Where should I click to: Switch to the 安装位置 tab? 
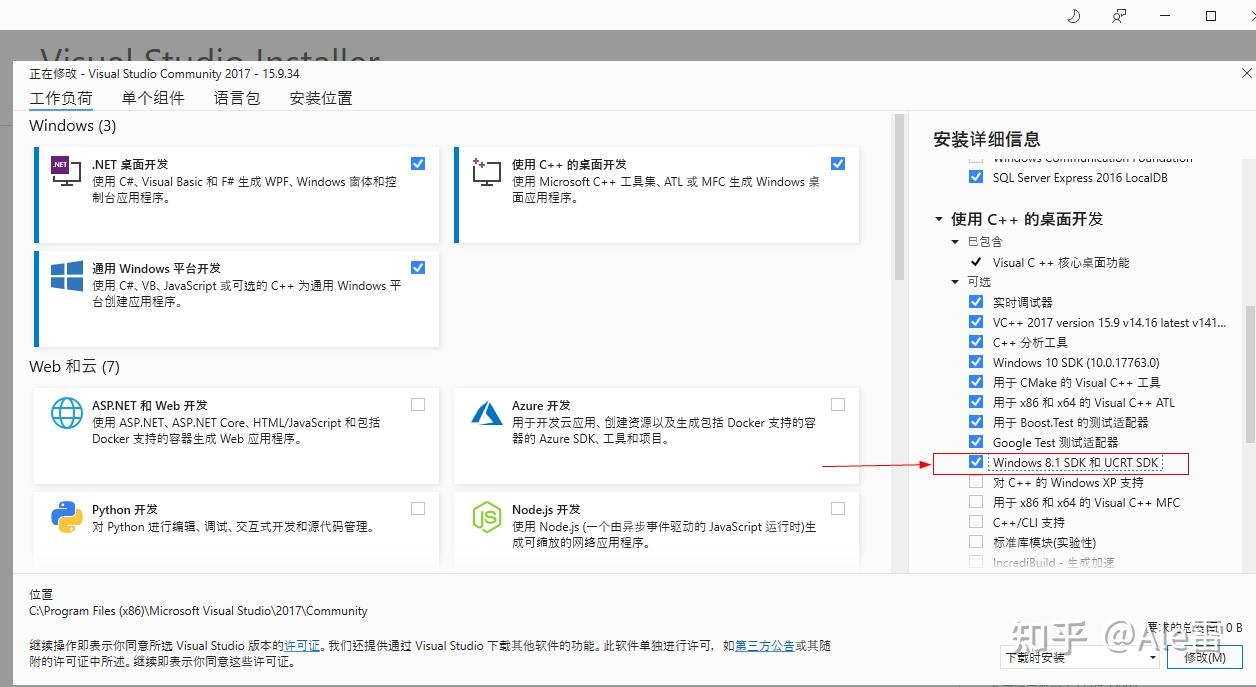coord(321,98)
